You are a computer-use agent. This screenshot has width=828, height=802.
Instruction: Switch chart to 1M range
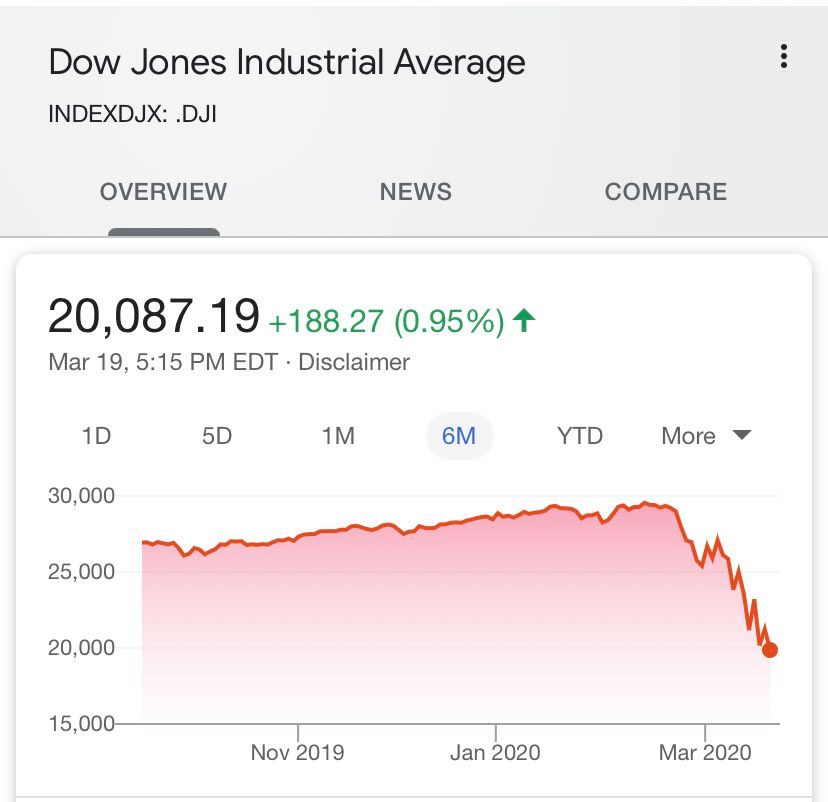point(338,436)
